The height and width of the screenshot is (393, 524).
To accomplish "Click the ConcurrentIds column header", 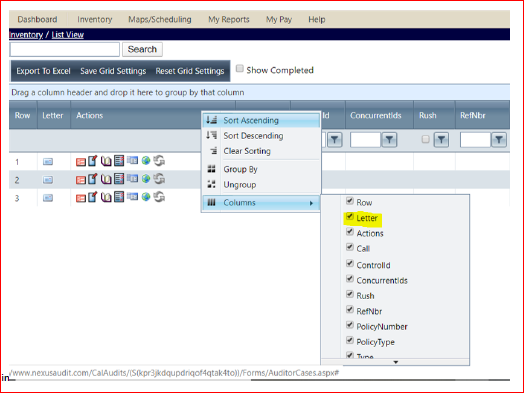I will pyautogui.click(x=379, y=115).
